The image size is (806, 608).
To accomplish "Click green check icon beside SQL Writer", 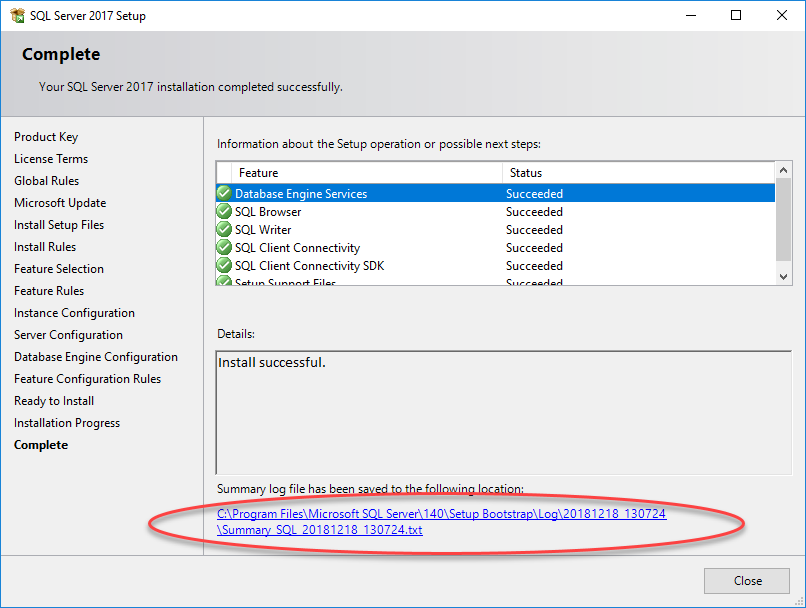I will 224,230.
